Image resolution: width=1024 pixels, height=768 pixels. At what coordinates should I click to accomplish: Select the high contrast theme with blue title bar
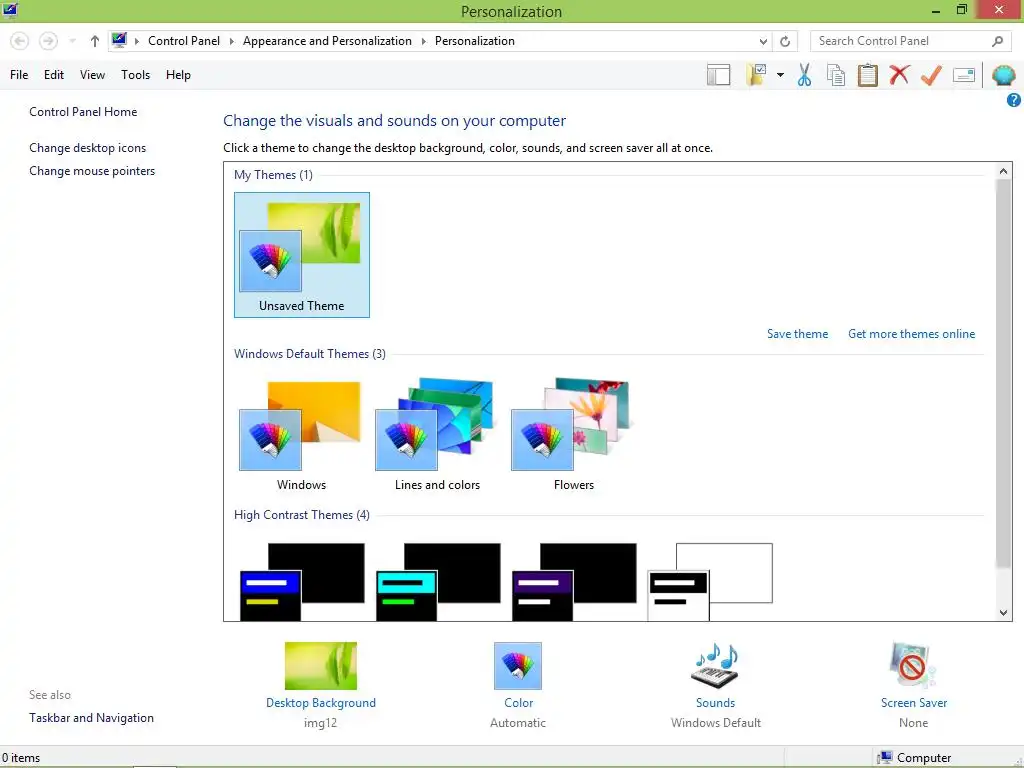click(x=302, y=581)
